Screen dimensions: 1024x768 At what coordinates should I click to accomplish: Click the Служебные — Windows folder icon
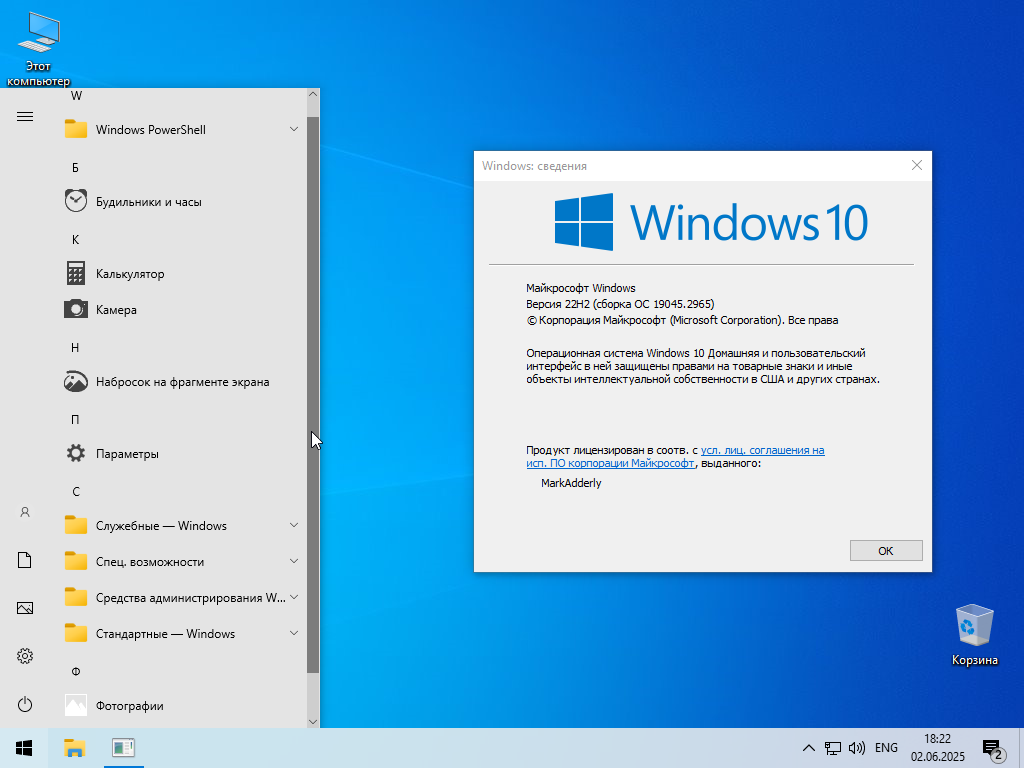76,525
